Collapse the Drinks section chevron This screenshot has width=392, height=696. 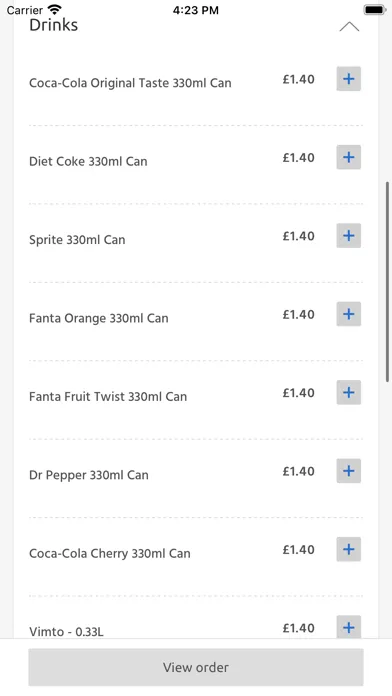coord(349,27)
